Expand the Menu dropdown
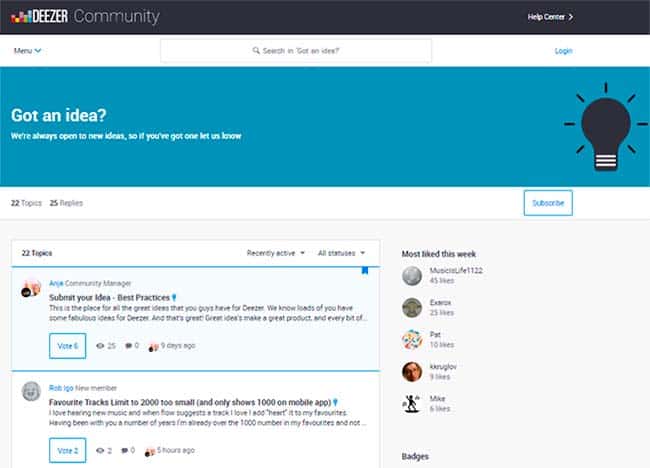650x468 pixels. click(x=27, y=51)
